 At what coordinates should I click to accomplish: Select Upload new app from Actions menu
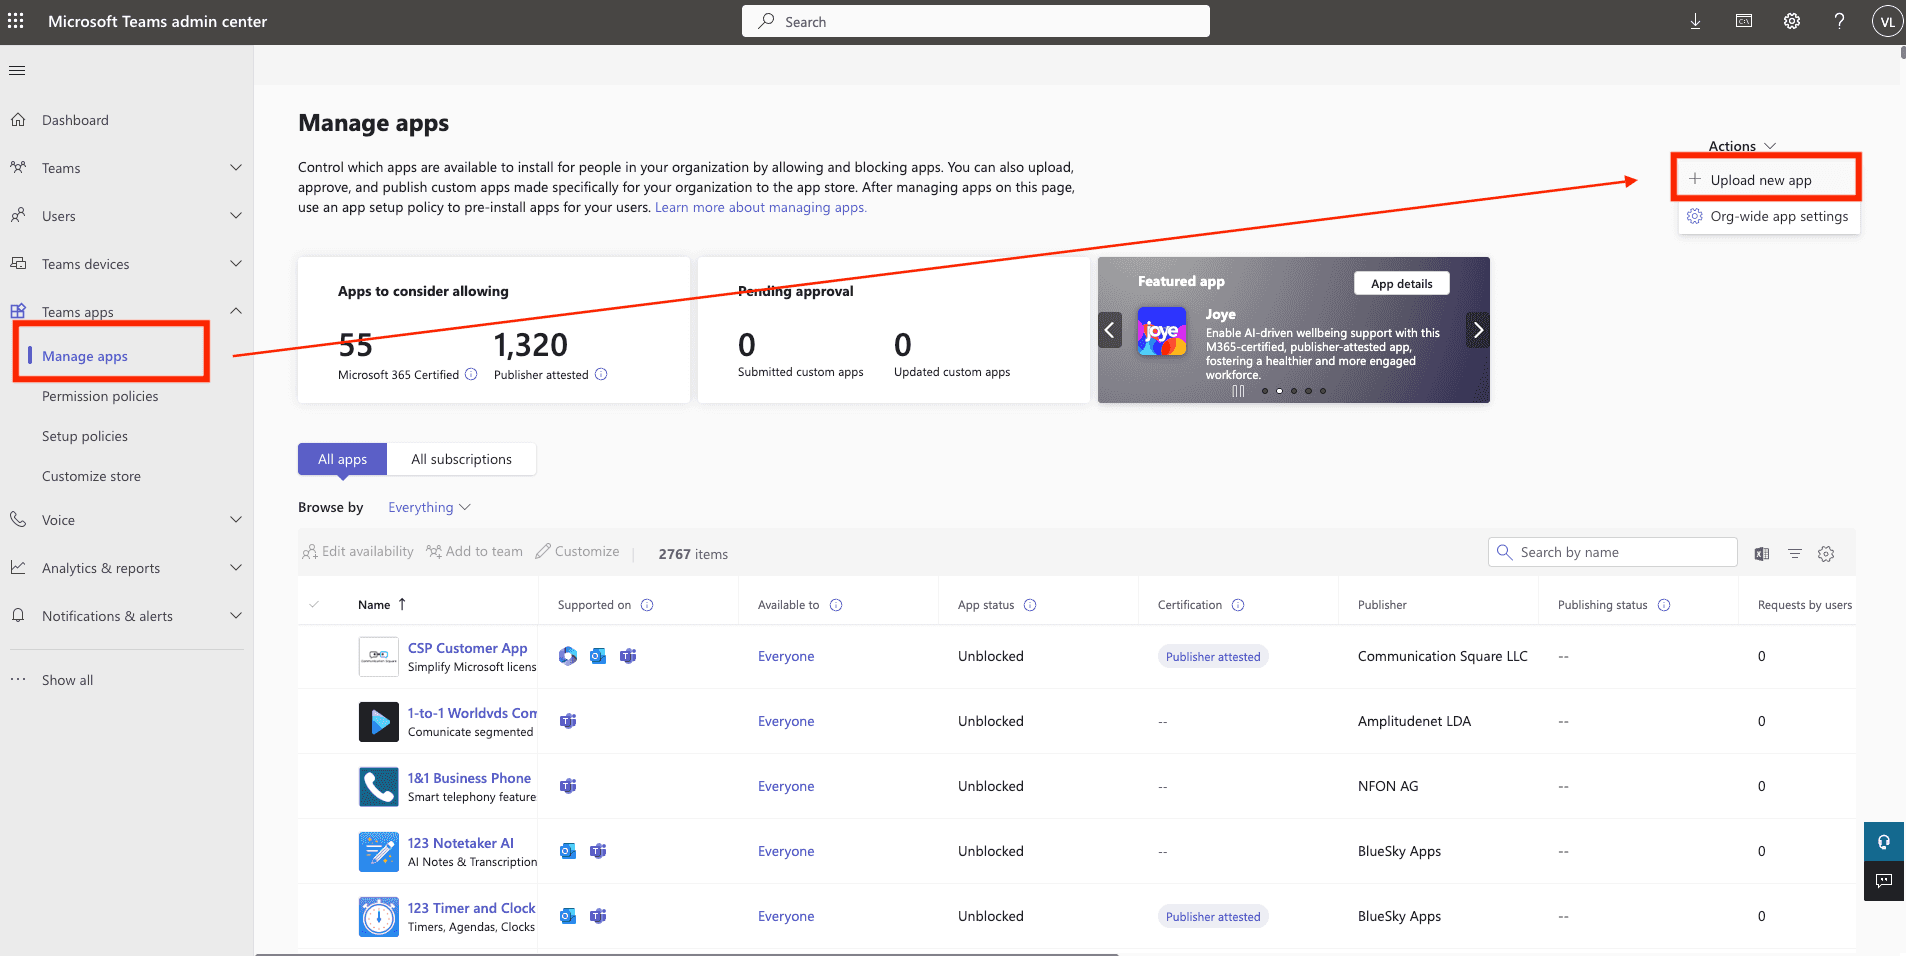1760,180
